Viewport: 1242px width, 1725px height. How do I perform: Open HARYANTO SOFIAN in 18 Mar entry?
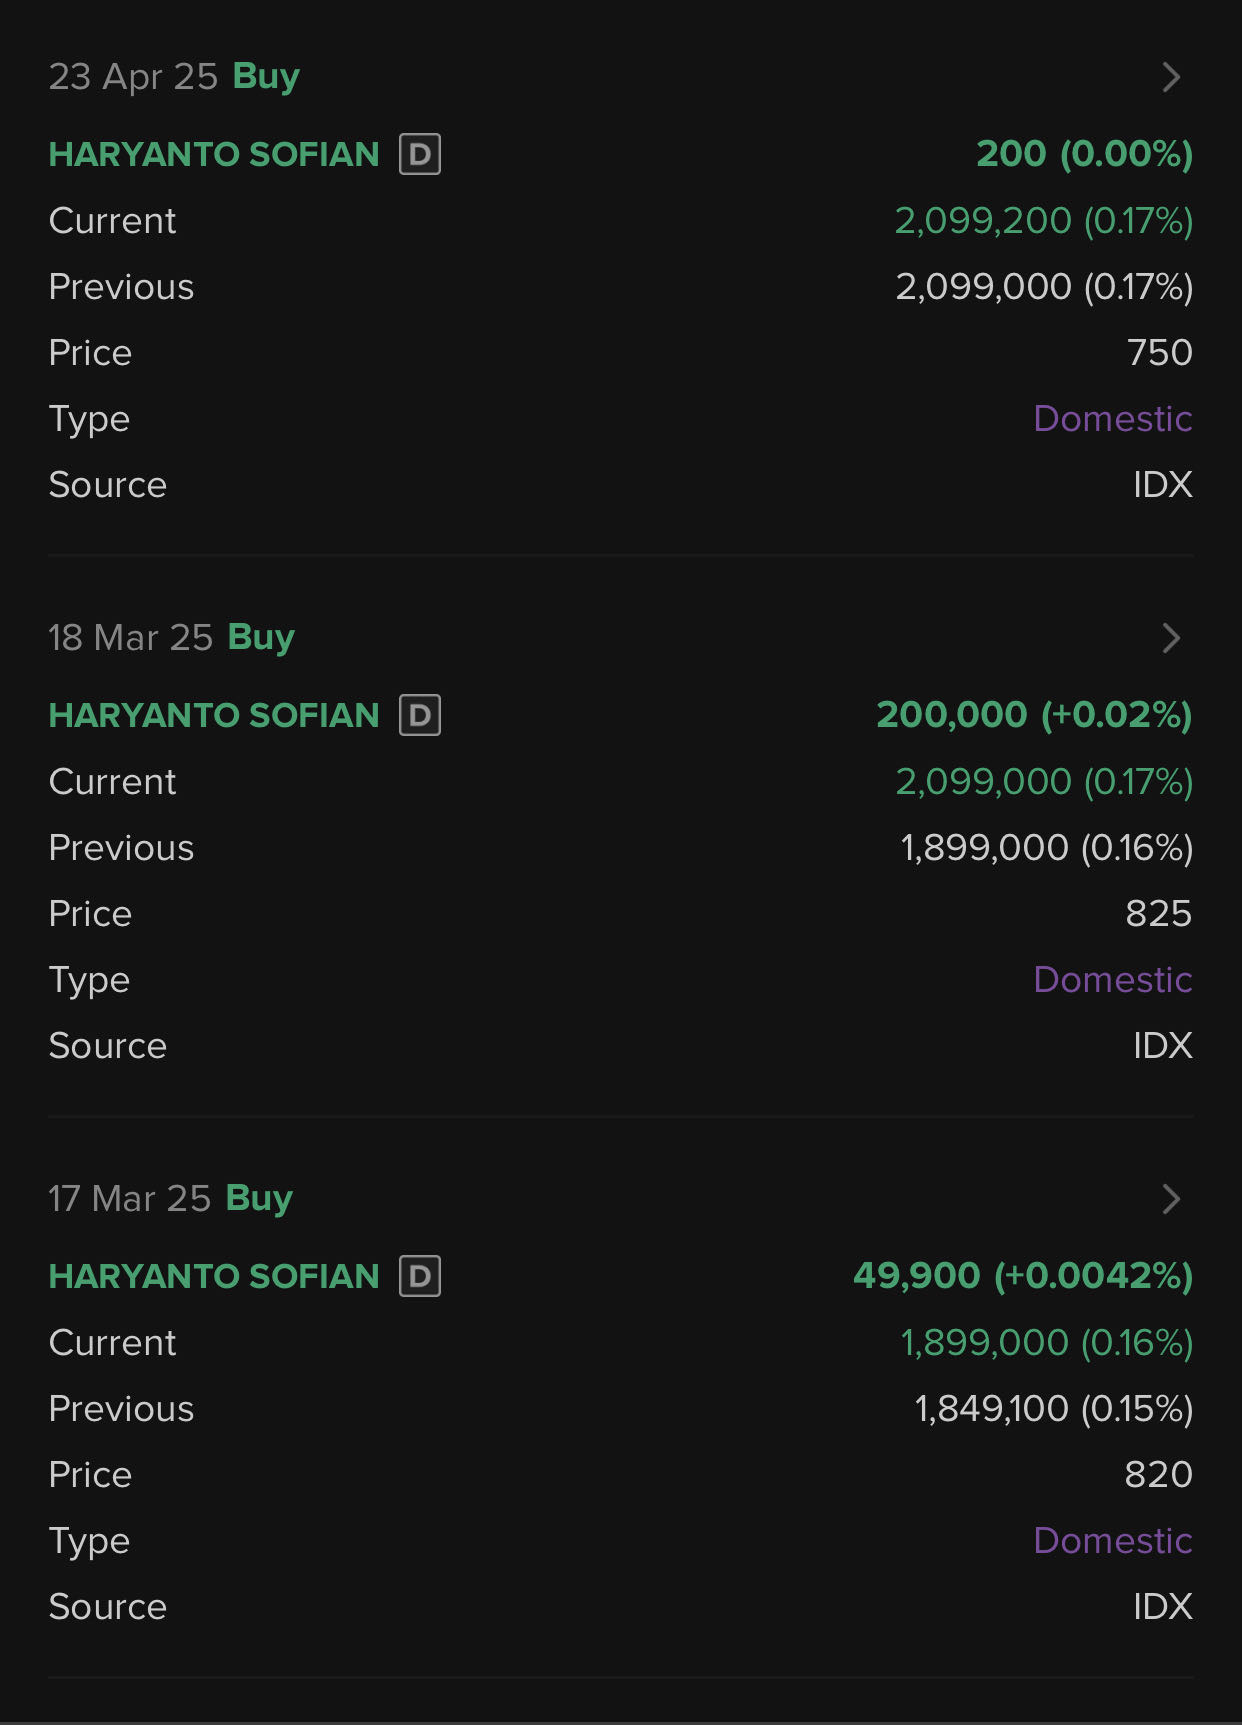pos(214,715)
